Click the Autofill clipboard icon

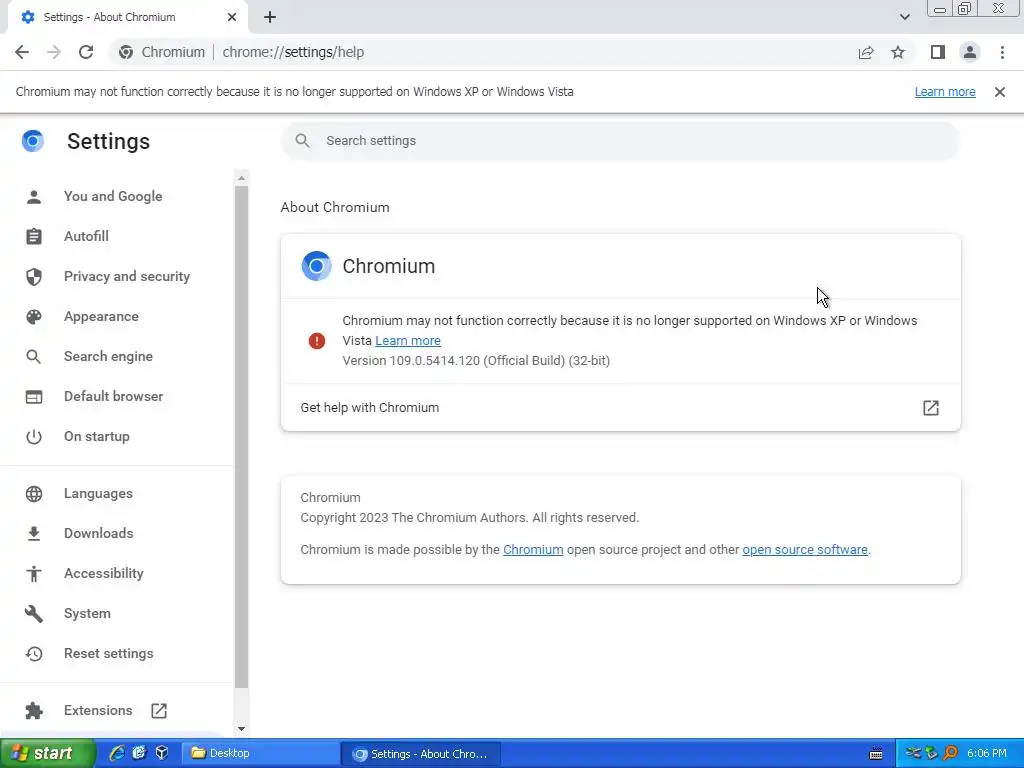tap(34, 236)
